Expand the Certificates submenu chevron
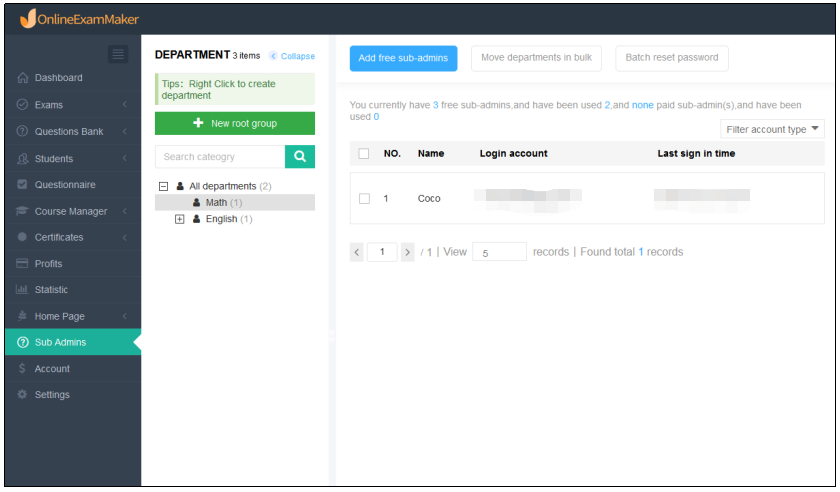840x492 pixels. (x=125, y=237)
